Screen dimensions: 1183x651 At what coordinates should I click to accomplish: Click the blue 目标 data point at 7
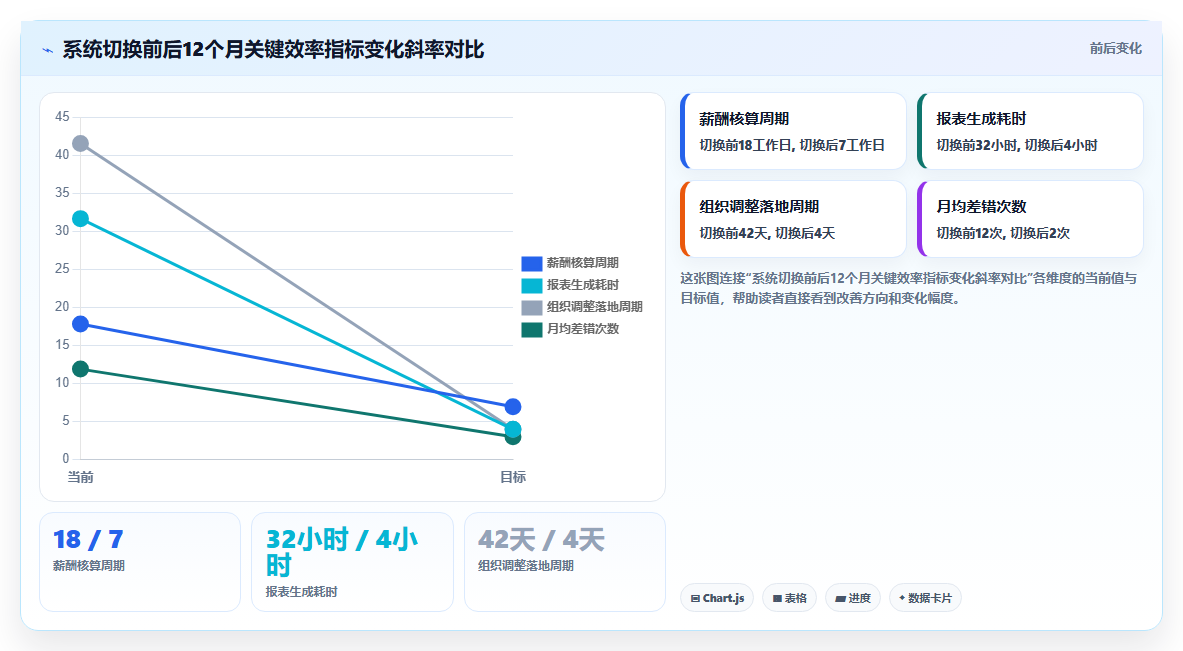click(513, 407)
